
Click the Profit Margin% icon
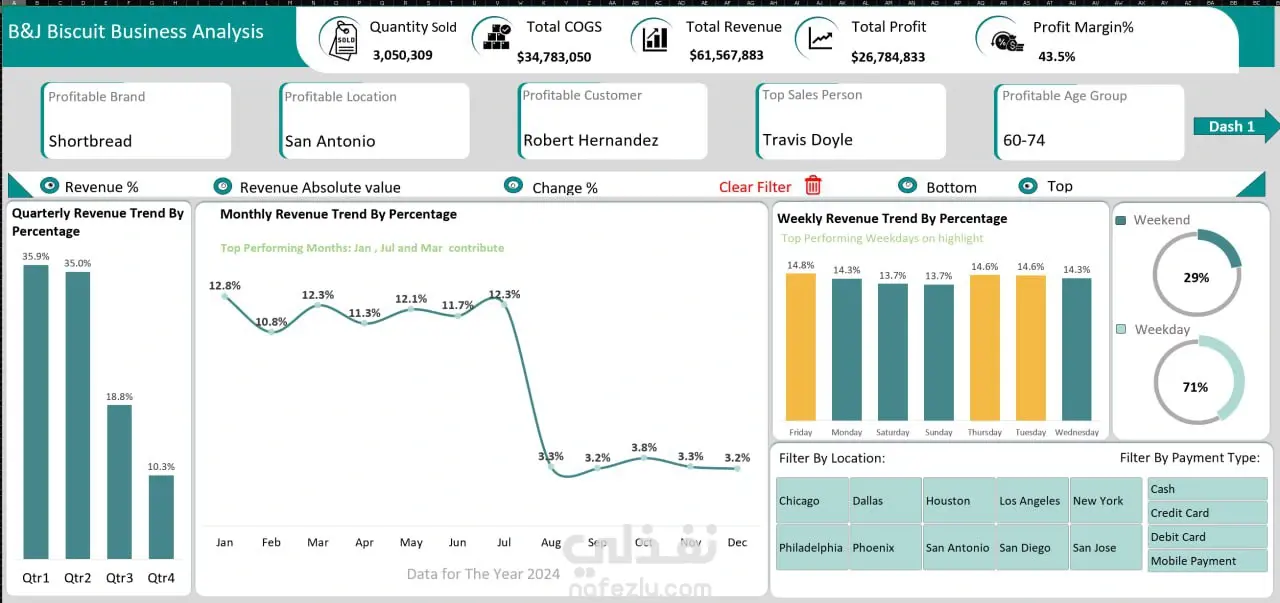(1001, 40)
